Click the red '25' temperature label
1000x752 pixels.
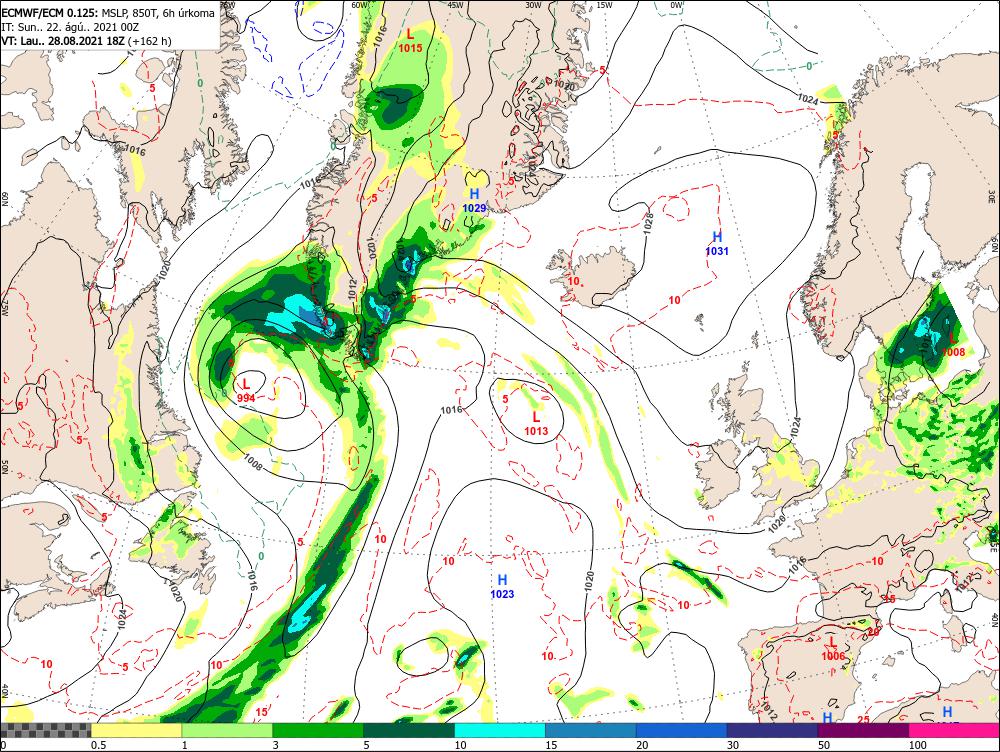pos(863,720)
